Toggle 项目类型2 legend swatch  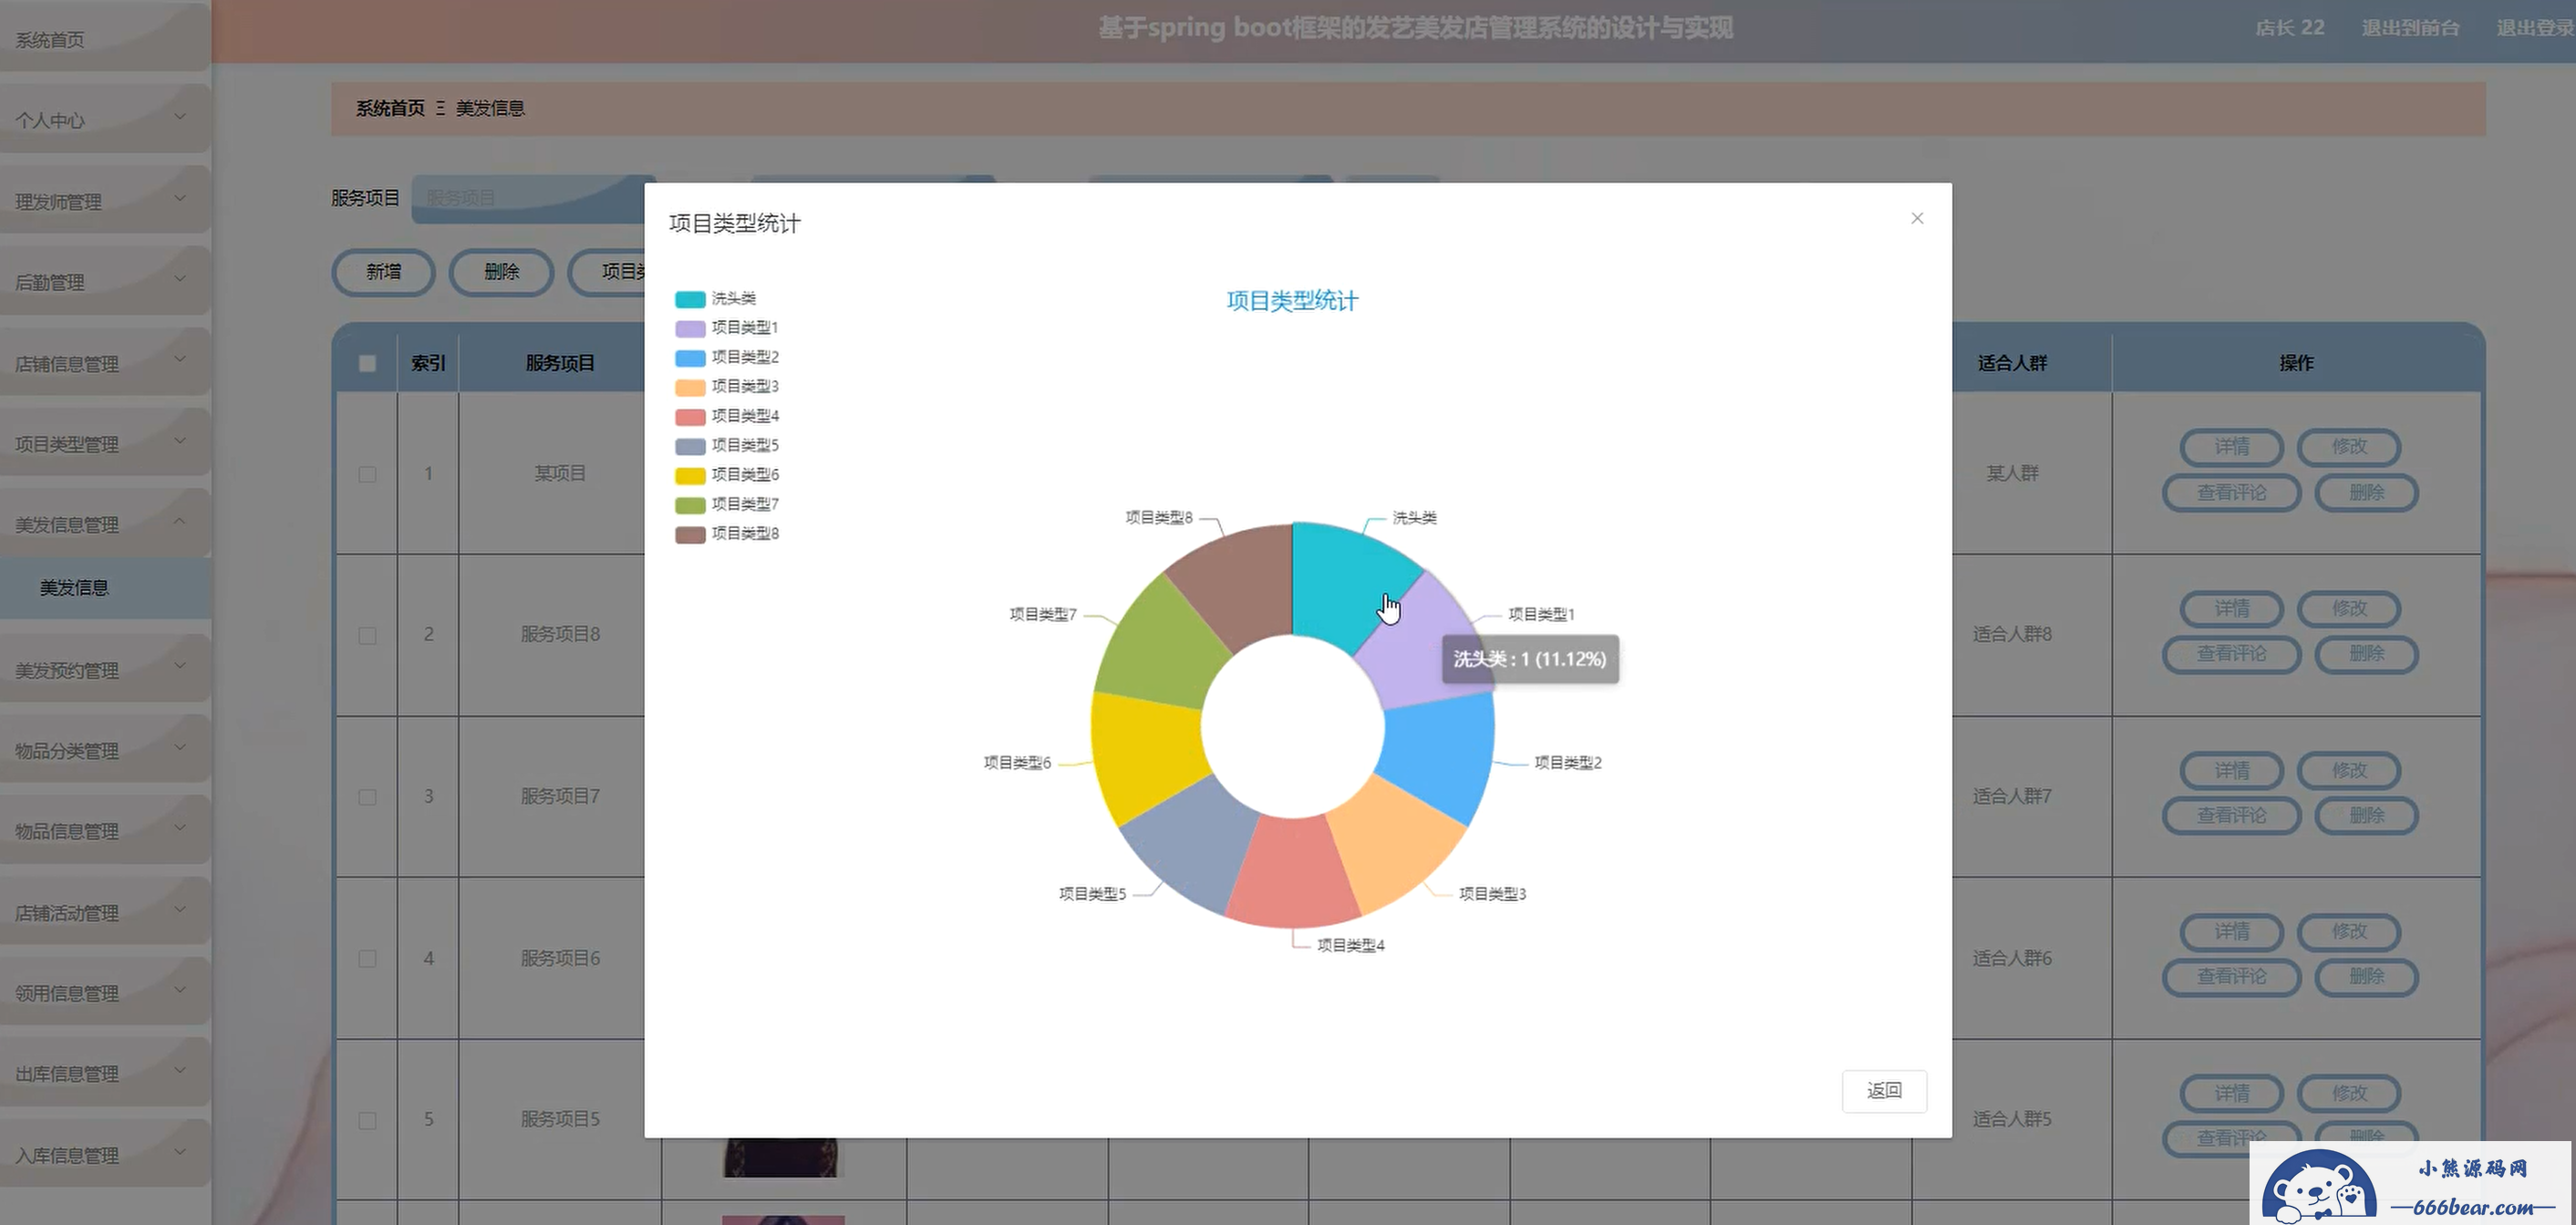pos(690,358)
